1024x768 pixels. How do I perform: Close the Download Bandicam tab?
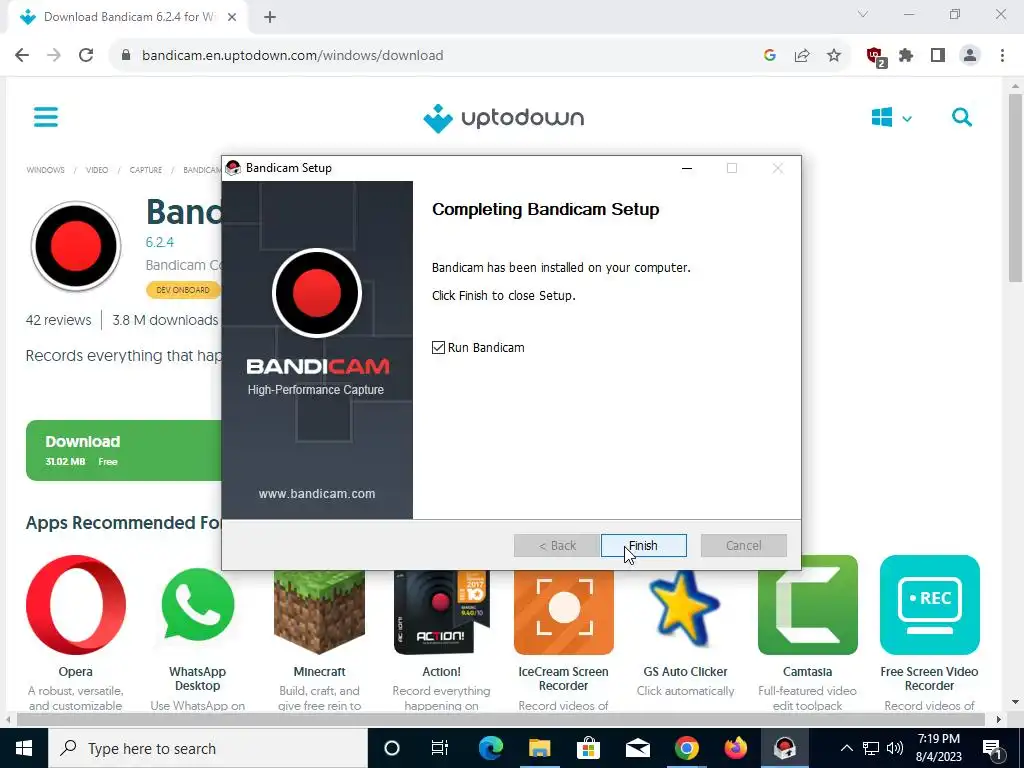232,17
